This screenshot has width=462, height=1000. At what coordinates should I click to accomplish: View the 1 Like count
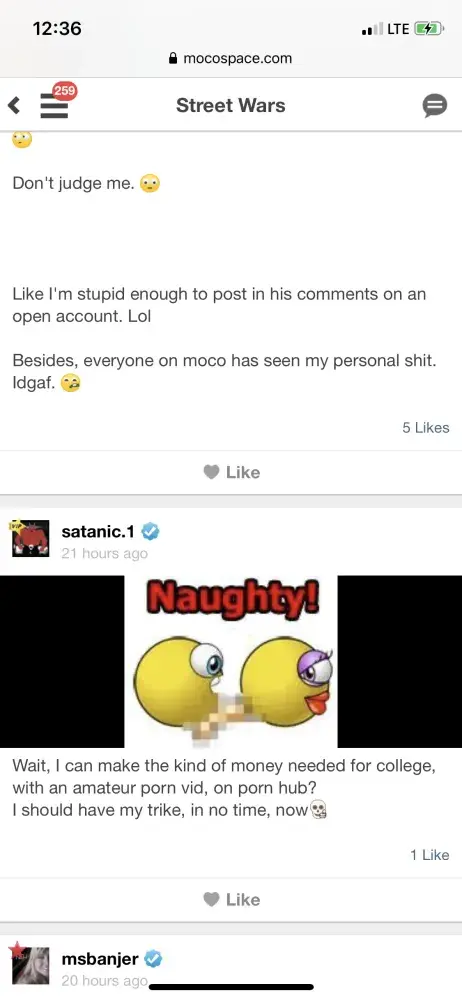(430, 855)
